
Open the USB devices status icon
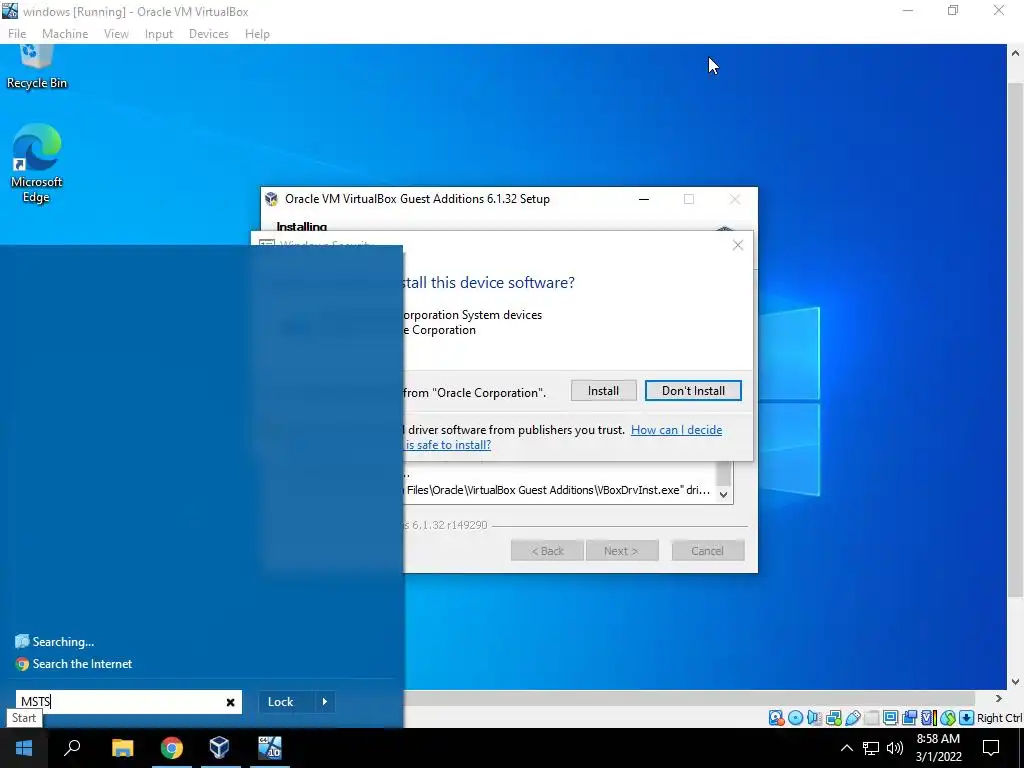[x=852, y=718]
